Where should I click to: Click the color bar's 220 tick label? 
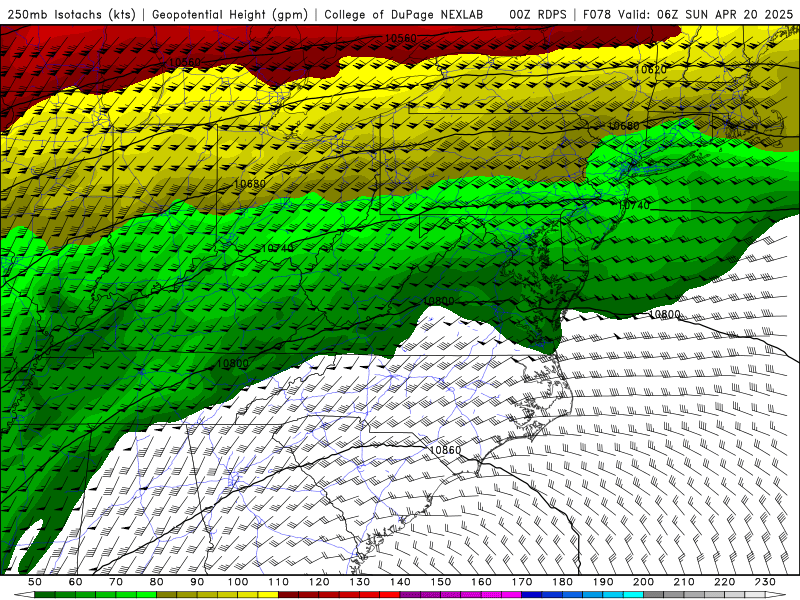[x=725, y=582]
